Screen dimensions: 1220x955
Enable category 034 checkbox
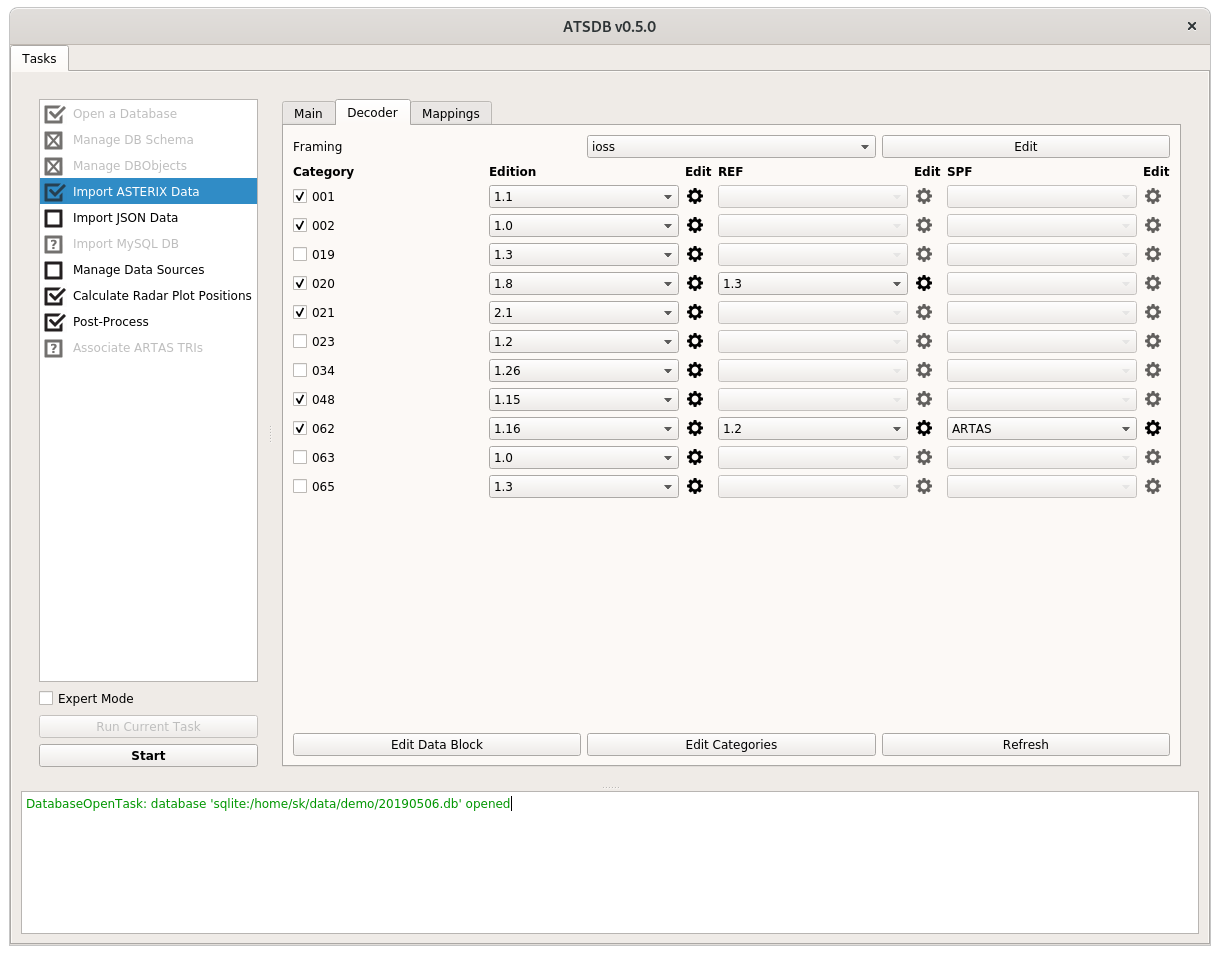300,371
